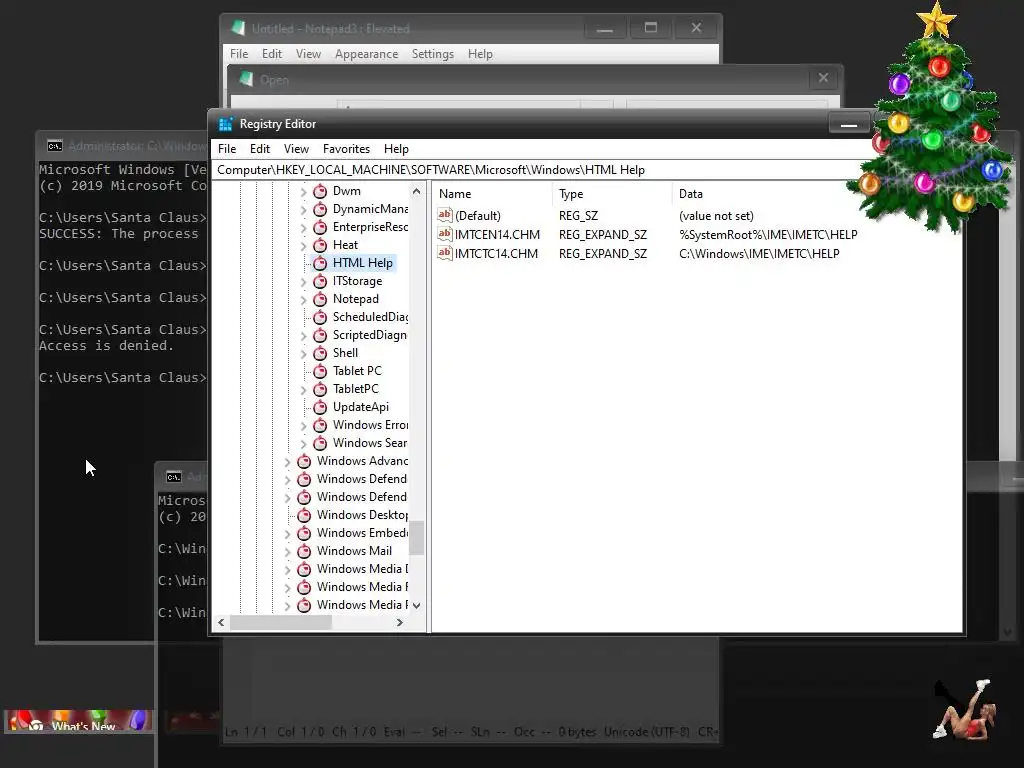Screen dimensions: 1024x768
Task: Click the tree horizontal scrollbar thumb
Action: 280,623
